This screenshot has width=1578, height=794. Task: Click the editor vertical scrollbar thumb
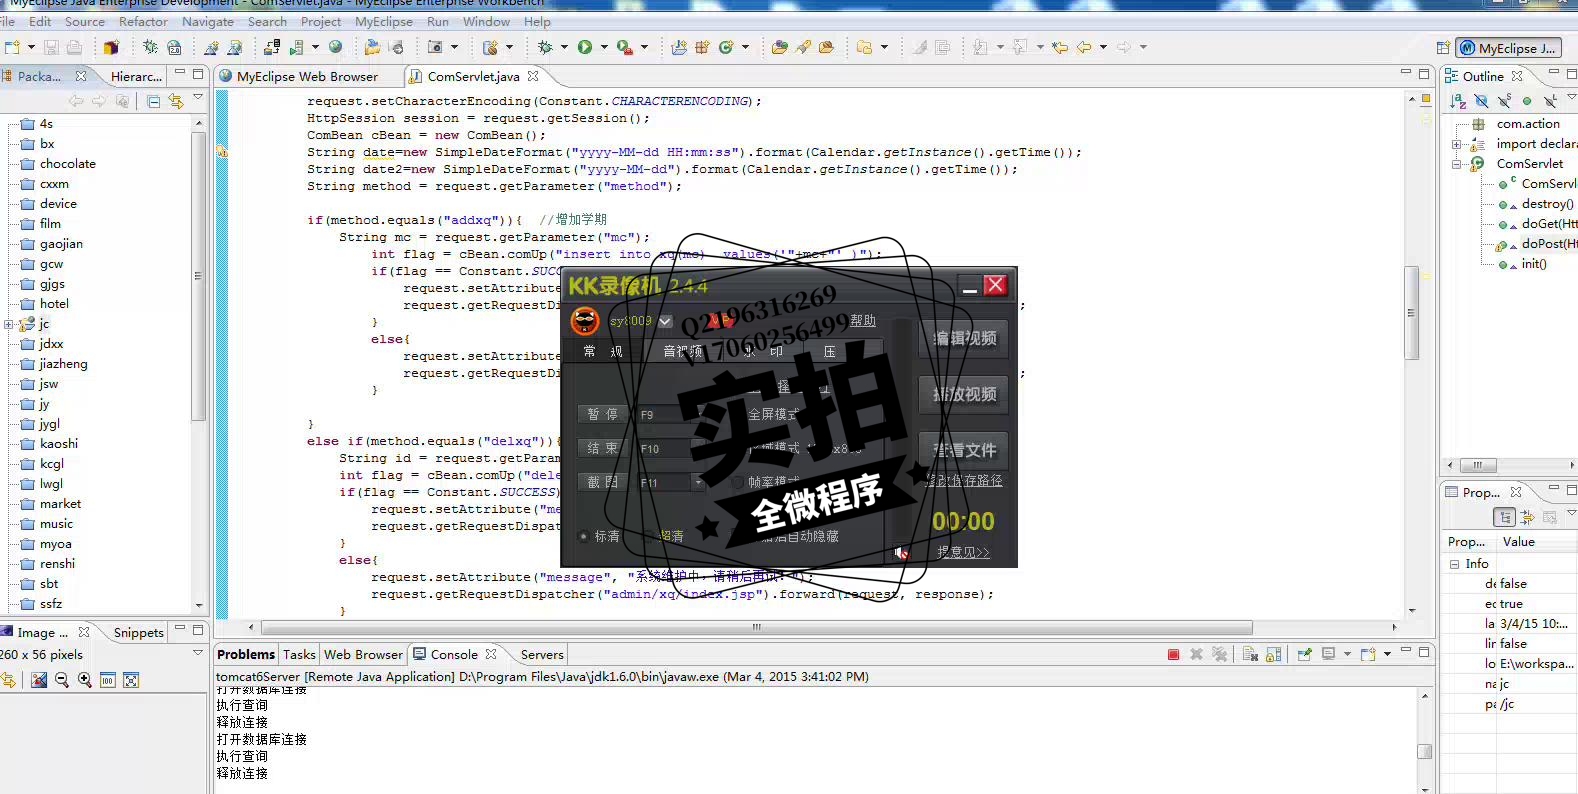[x=1411, y=312]
